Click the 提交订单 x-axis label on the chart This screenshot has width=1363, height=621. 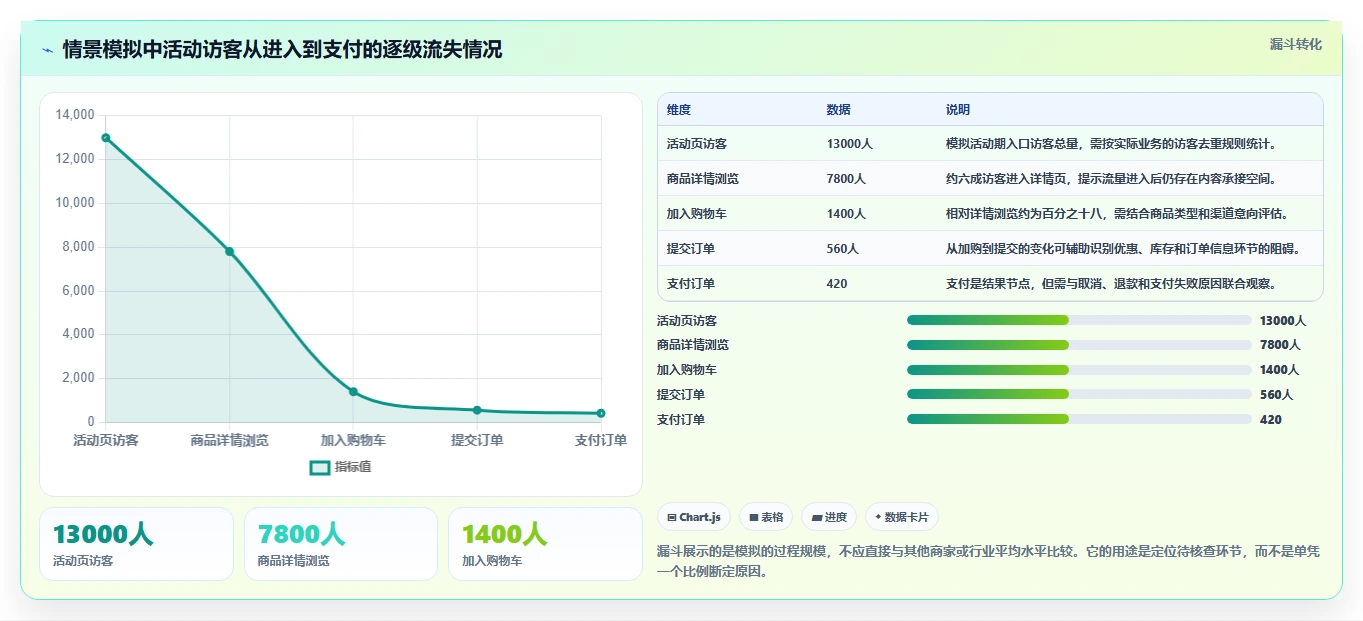tap(477, 440)
